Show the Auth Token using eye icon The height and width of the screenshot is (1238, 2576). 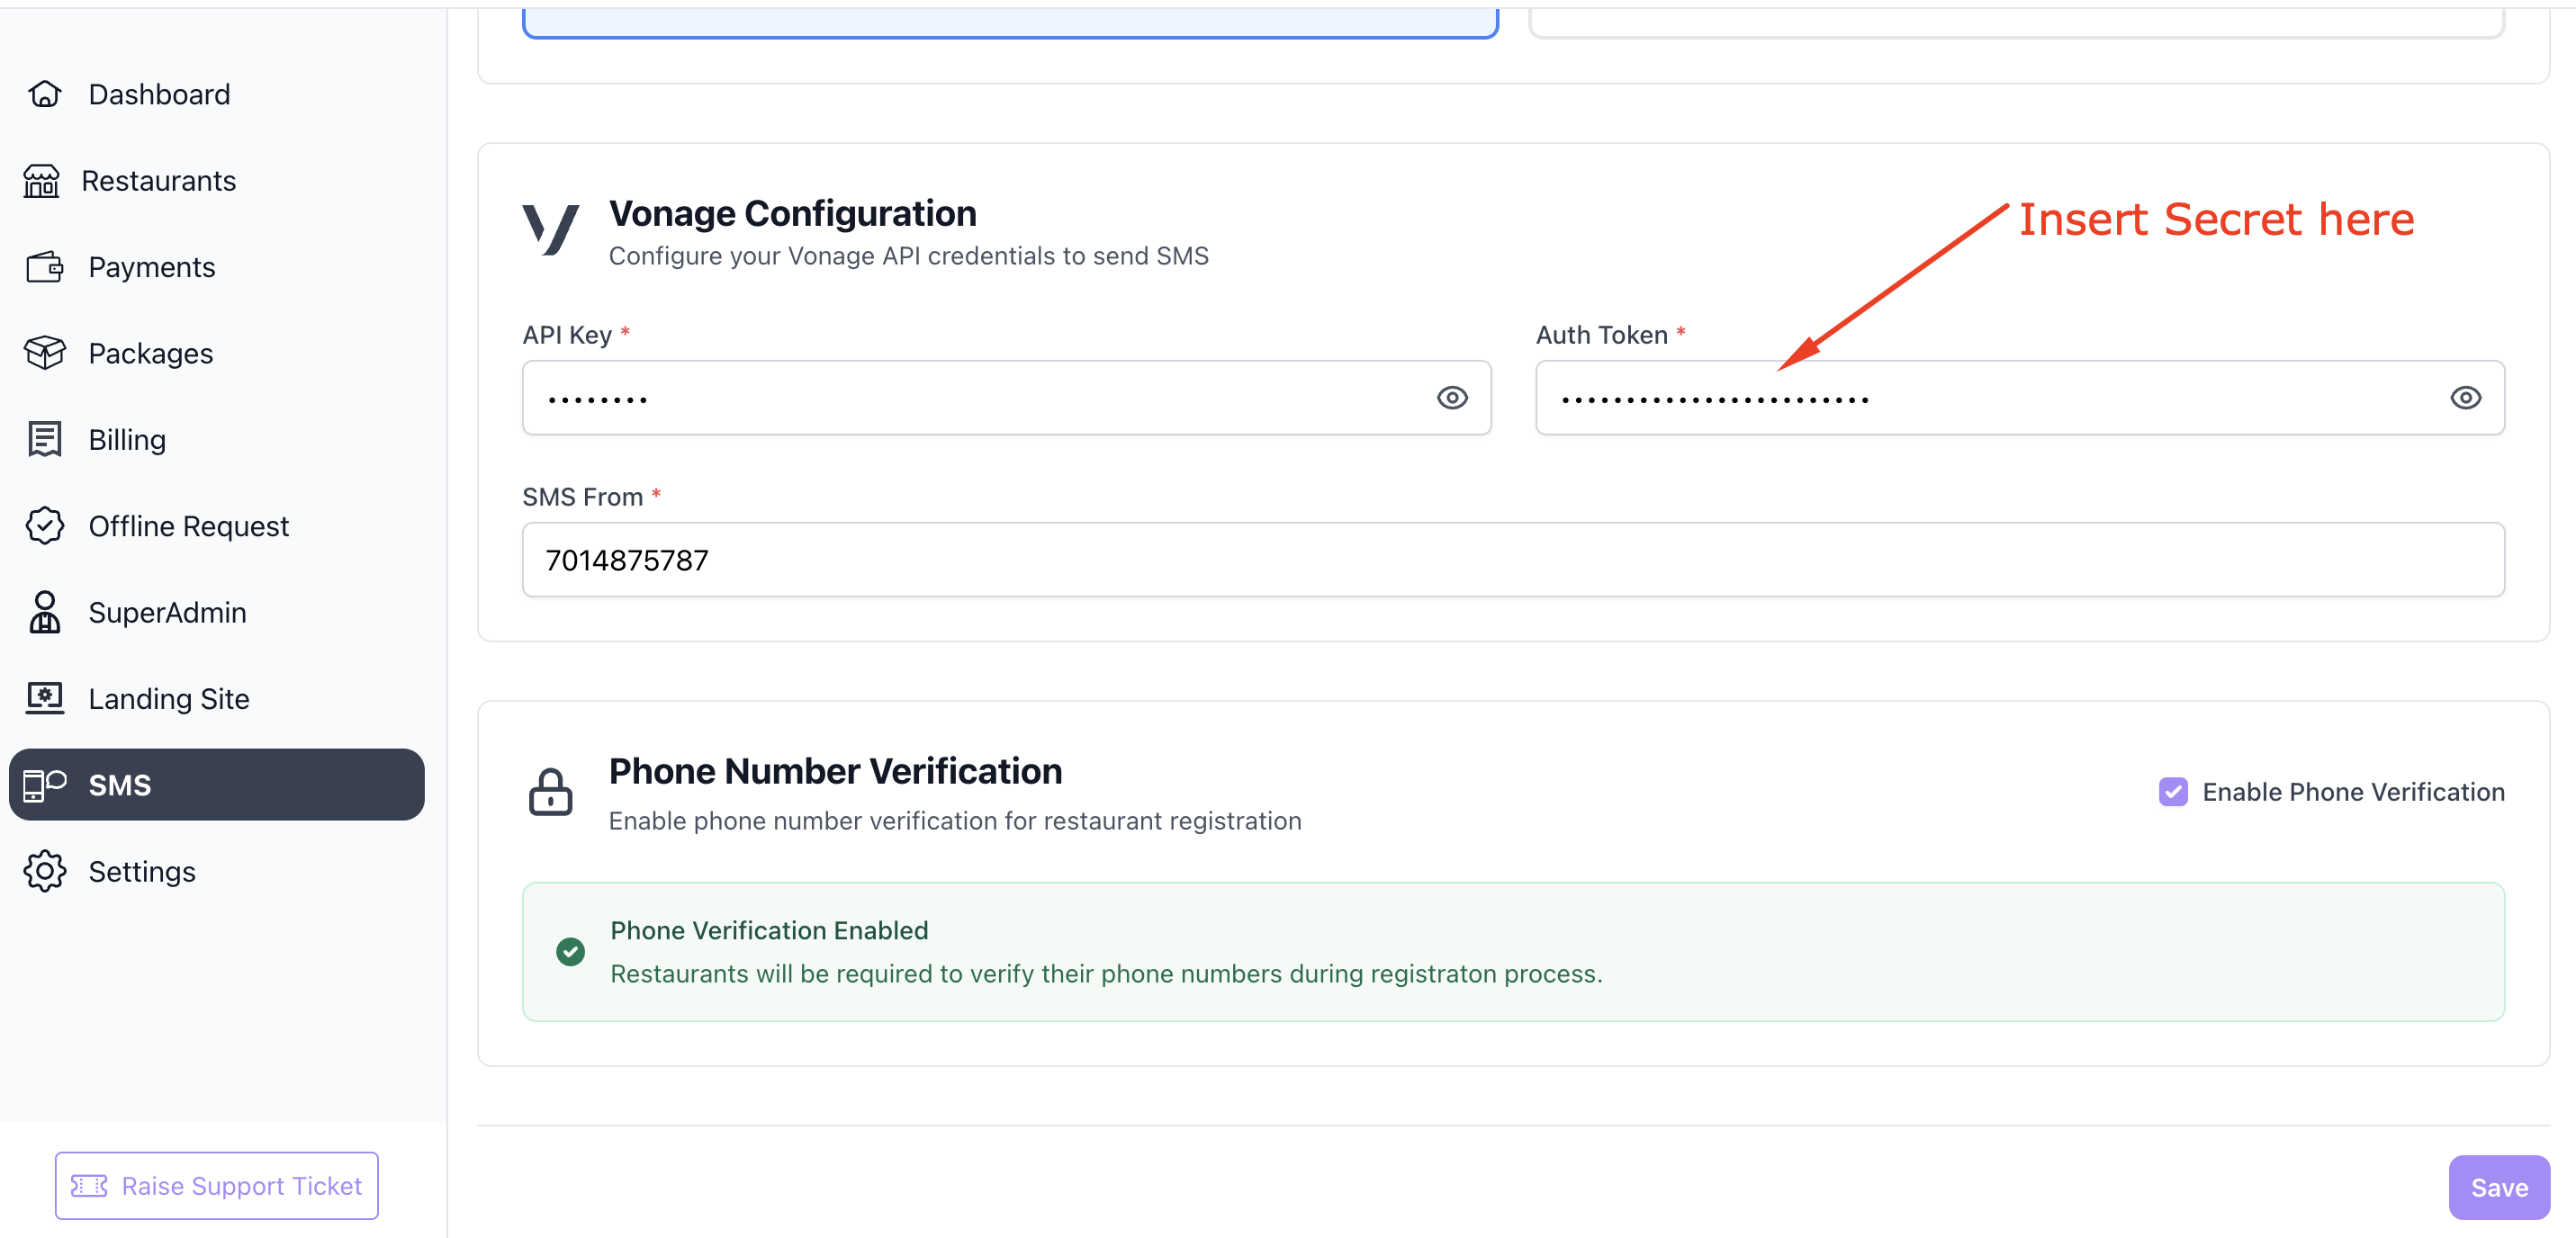pyautogui.click(x=2465, y=398)
